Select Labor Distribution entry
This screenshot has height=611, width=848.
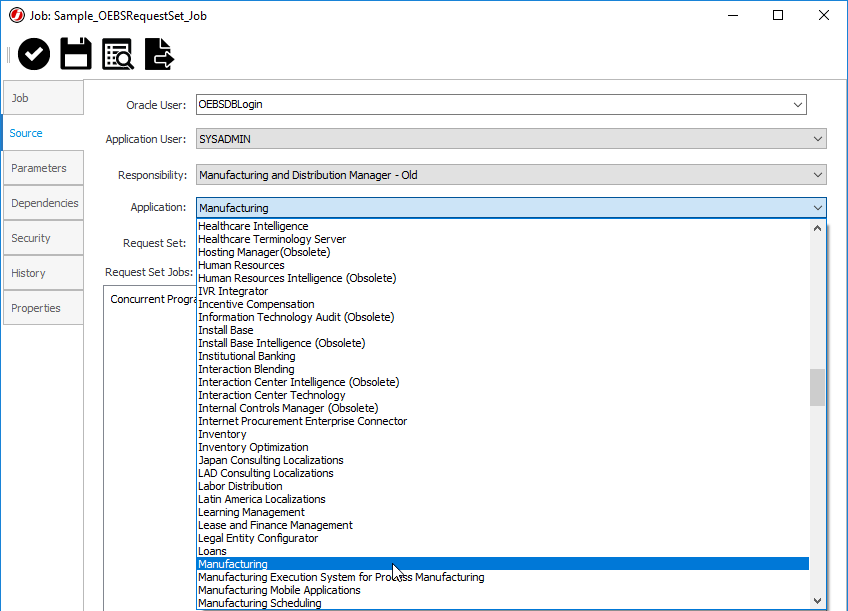point(502,486)
